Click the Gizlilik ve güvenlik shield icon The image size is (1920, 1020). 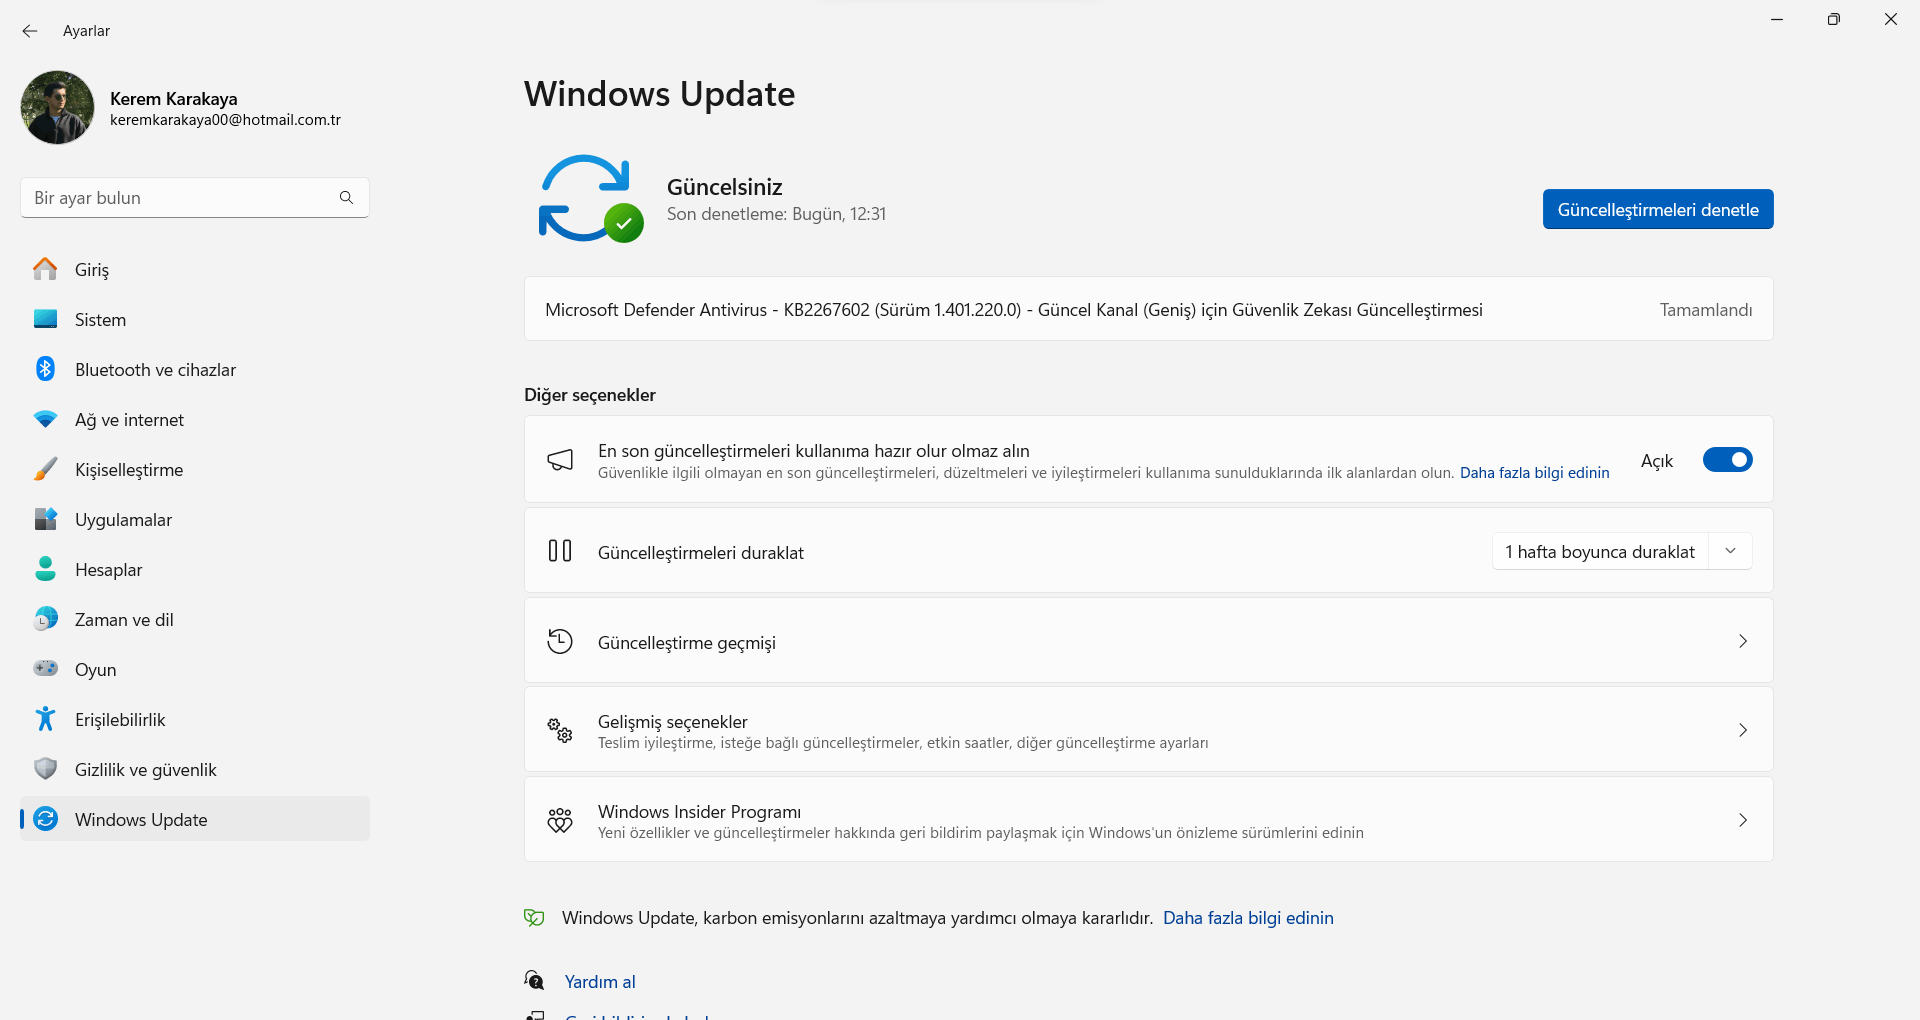click(45, 769)
